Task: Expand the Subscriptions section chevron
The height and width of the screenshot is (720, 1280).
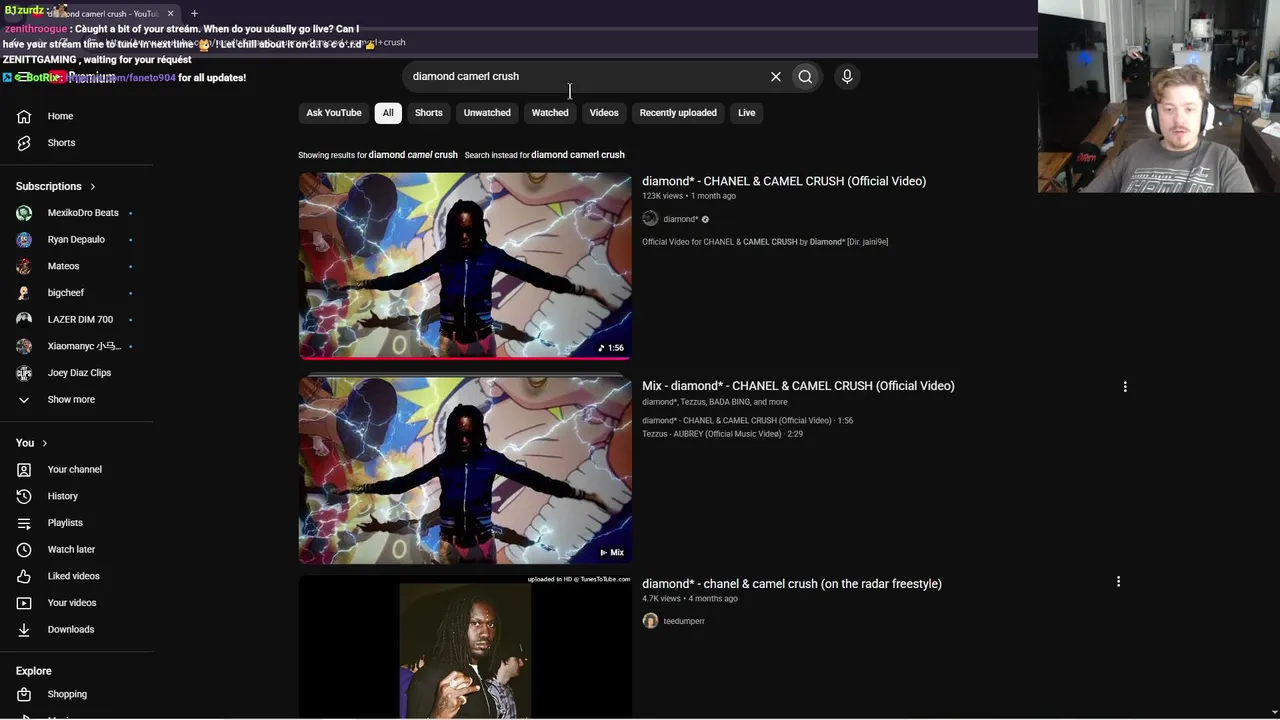Action: [92, 187]
